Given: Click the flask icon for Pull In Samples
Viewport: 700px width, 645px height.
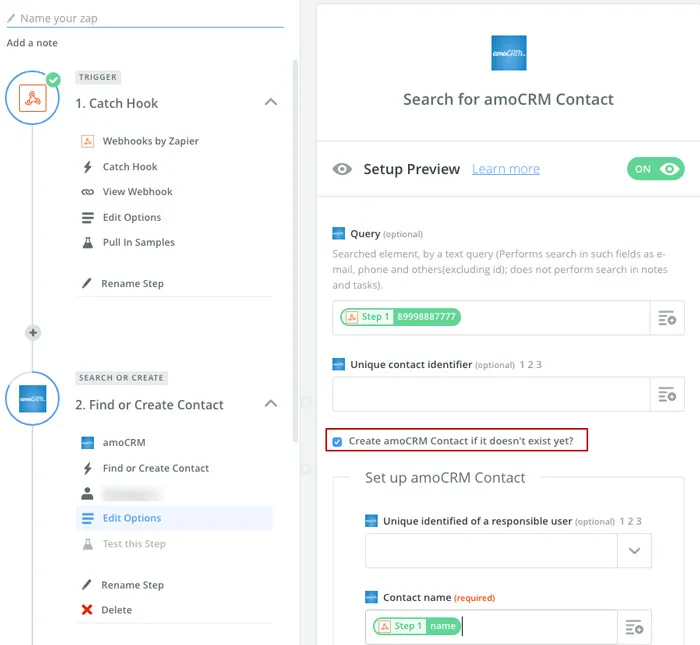Looking at the screenshot, I should tap(88, 242).
